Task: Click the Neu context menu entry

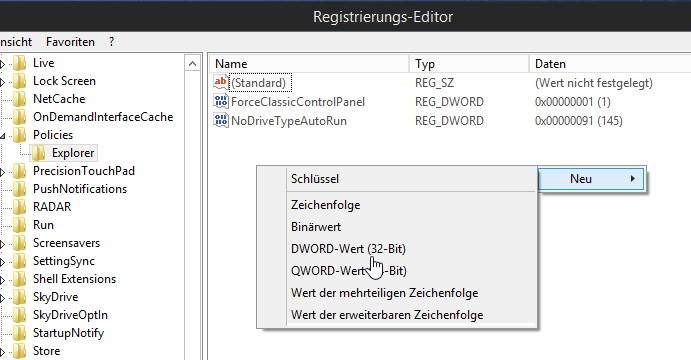Action: coord(591,179)
